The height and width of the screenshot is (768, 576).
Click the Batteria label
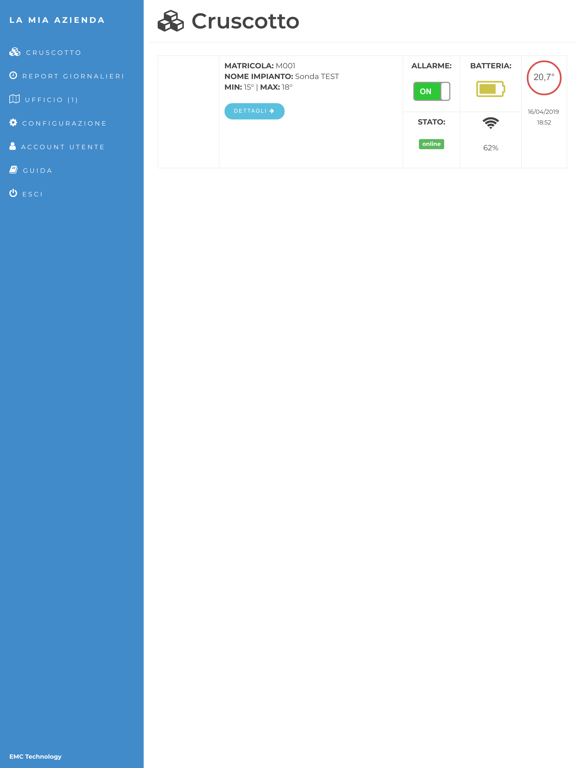click(491, 66)
